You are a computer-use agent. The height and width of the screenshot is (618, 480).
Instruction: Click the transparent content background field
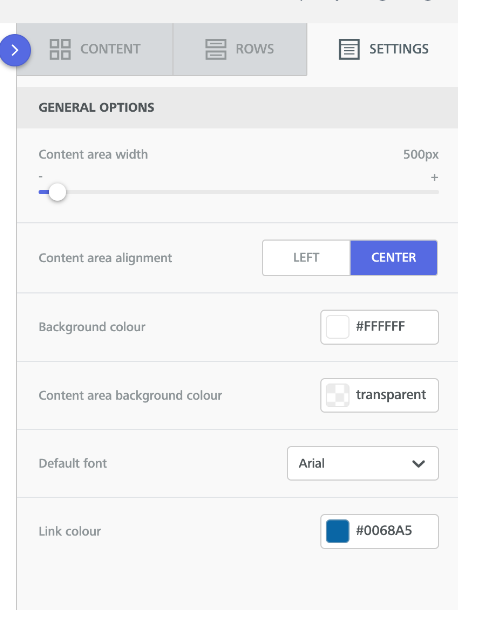(379, 395)
